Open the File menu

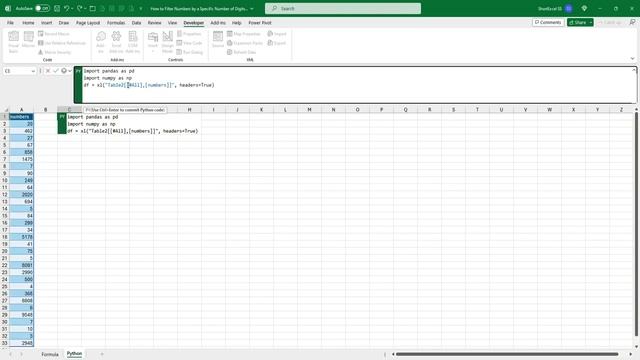pyautogui.click(x=10, y=23)
